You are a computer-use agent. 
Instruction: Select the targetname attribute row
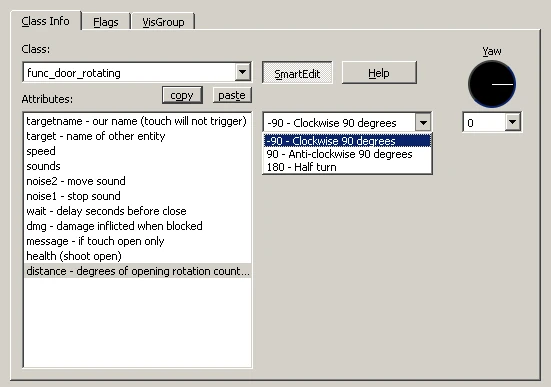pos(137,121)
